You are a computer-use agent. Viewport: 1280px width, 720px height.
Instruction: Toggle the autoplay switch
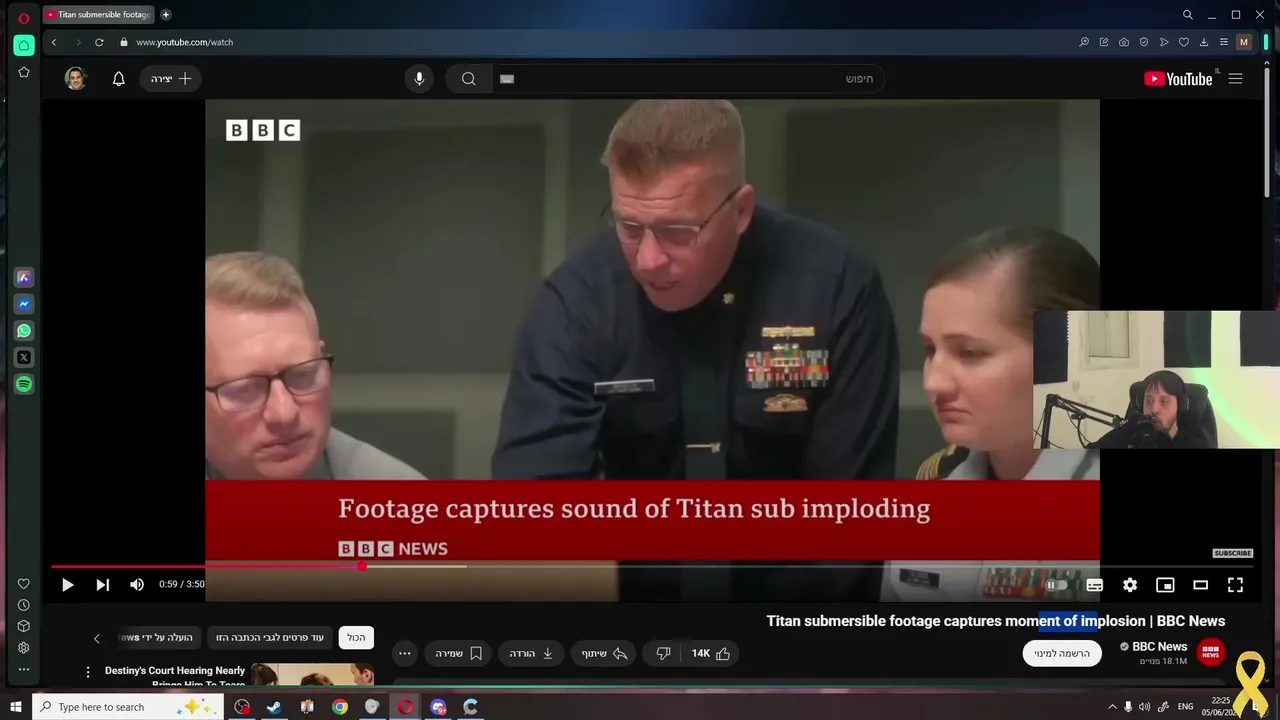coord(1057,585)
